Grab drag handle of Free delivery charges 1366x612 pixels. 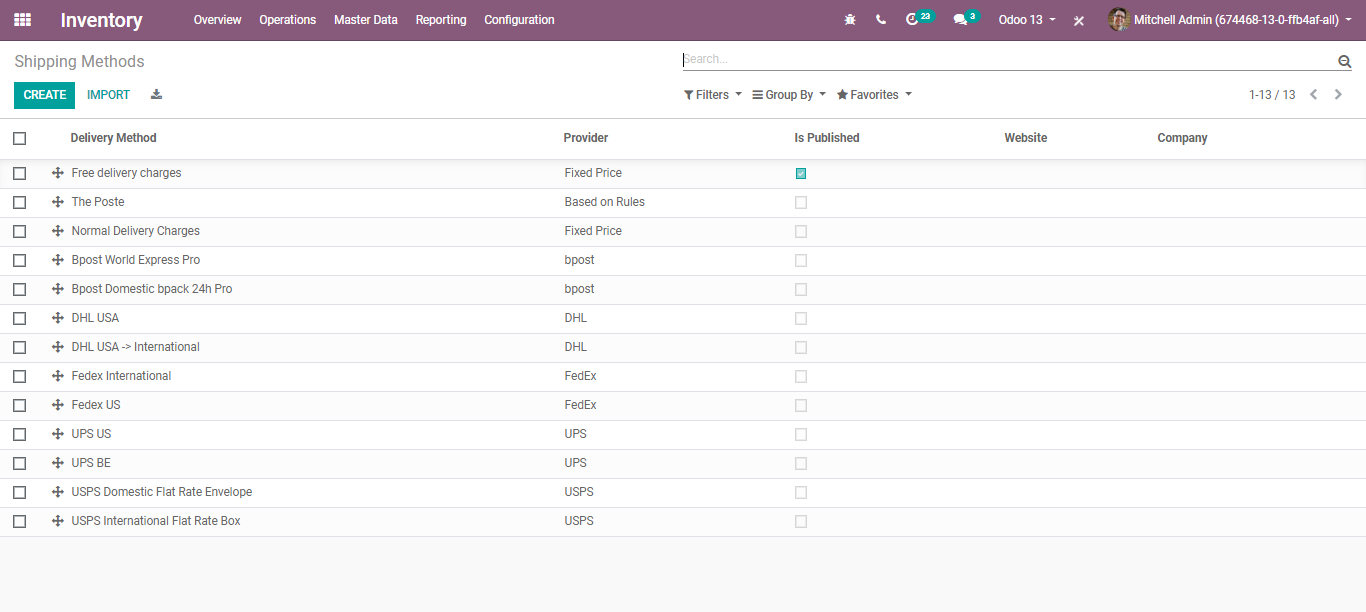pyautogui.click(x=58, y=173)
